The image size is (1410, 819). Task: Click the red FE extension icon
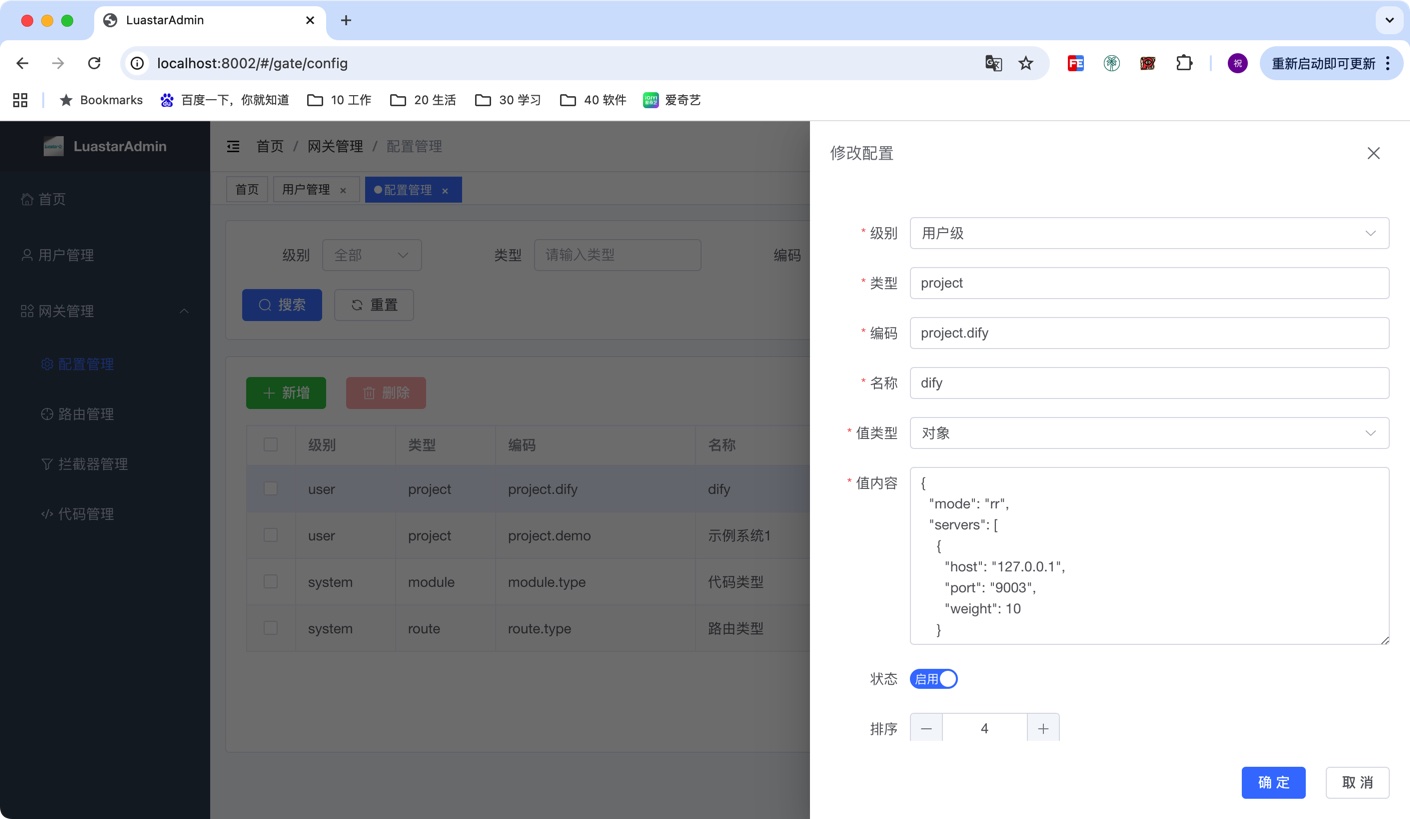coord(1076,63)
